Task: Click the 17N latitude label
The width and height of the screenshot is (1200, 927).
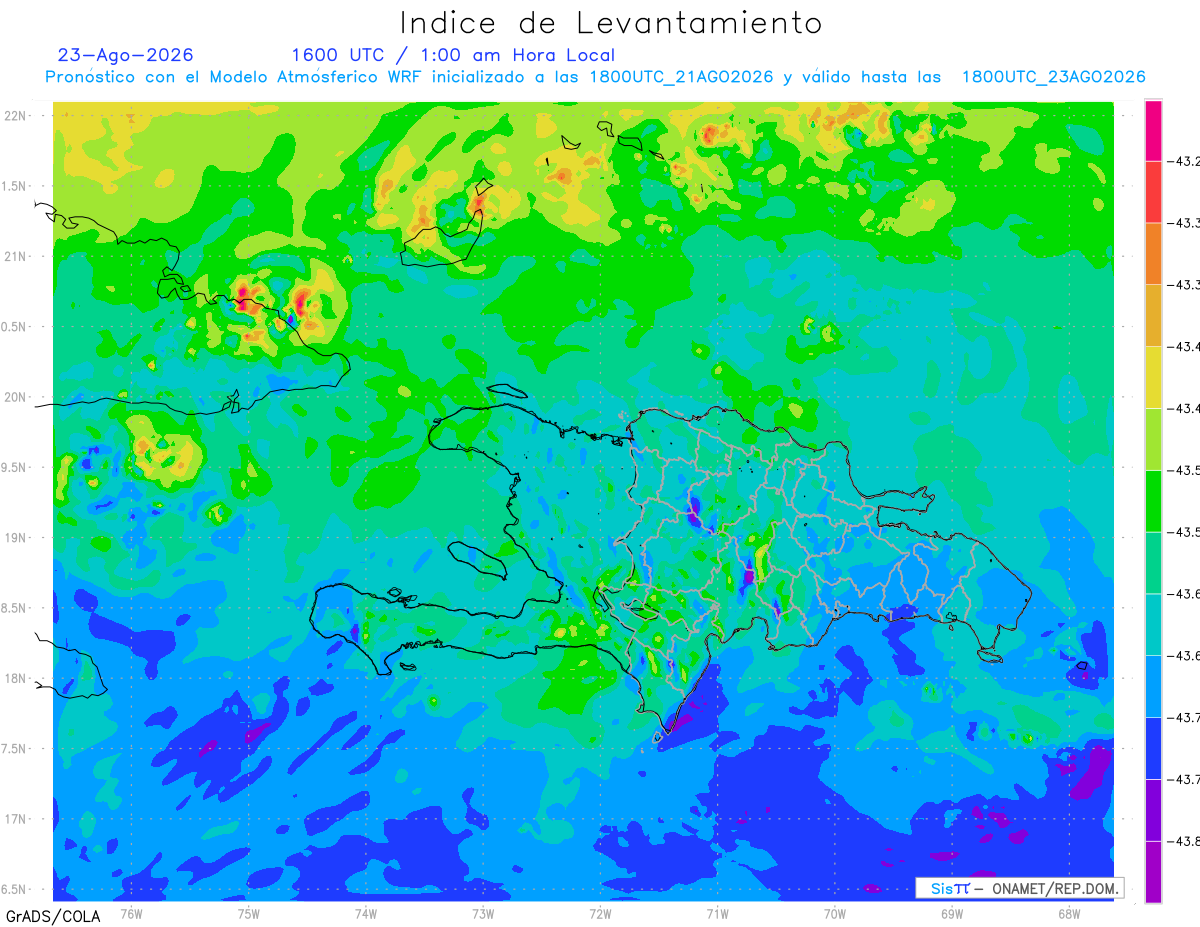Action: point(16,819)
